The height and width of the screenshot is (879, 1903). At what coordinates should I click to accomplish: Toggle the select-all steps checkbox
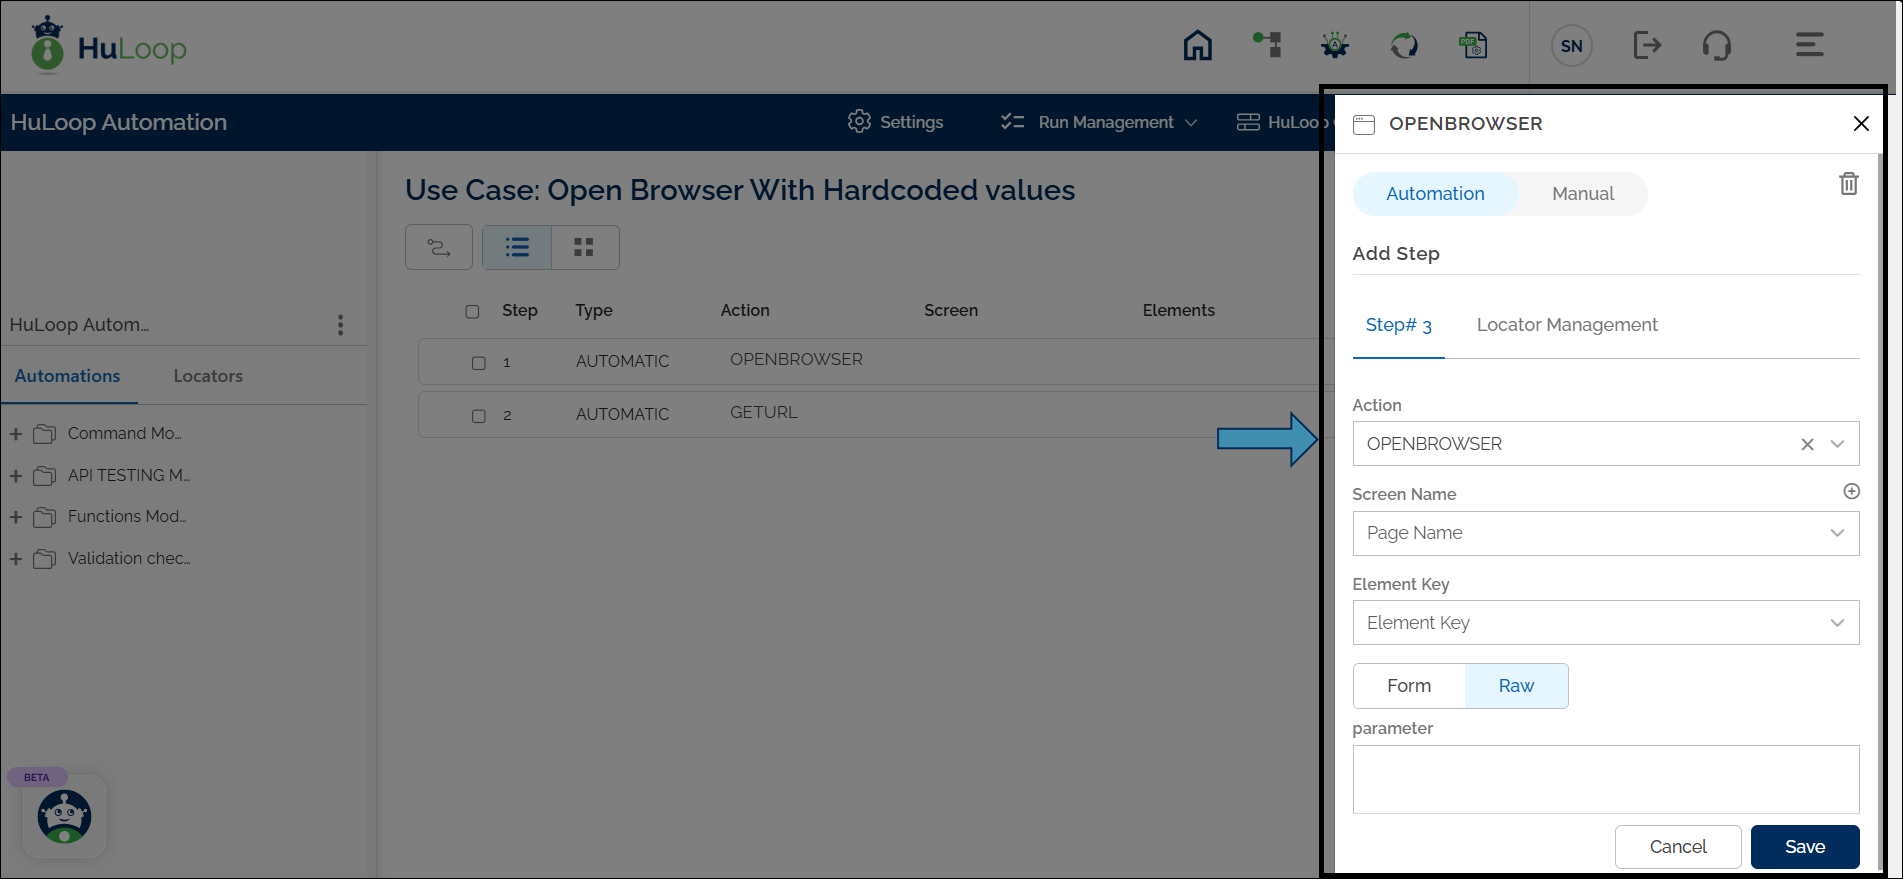(x=472, y=312)
